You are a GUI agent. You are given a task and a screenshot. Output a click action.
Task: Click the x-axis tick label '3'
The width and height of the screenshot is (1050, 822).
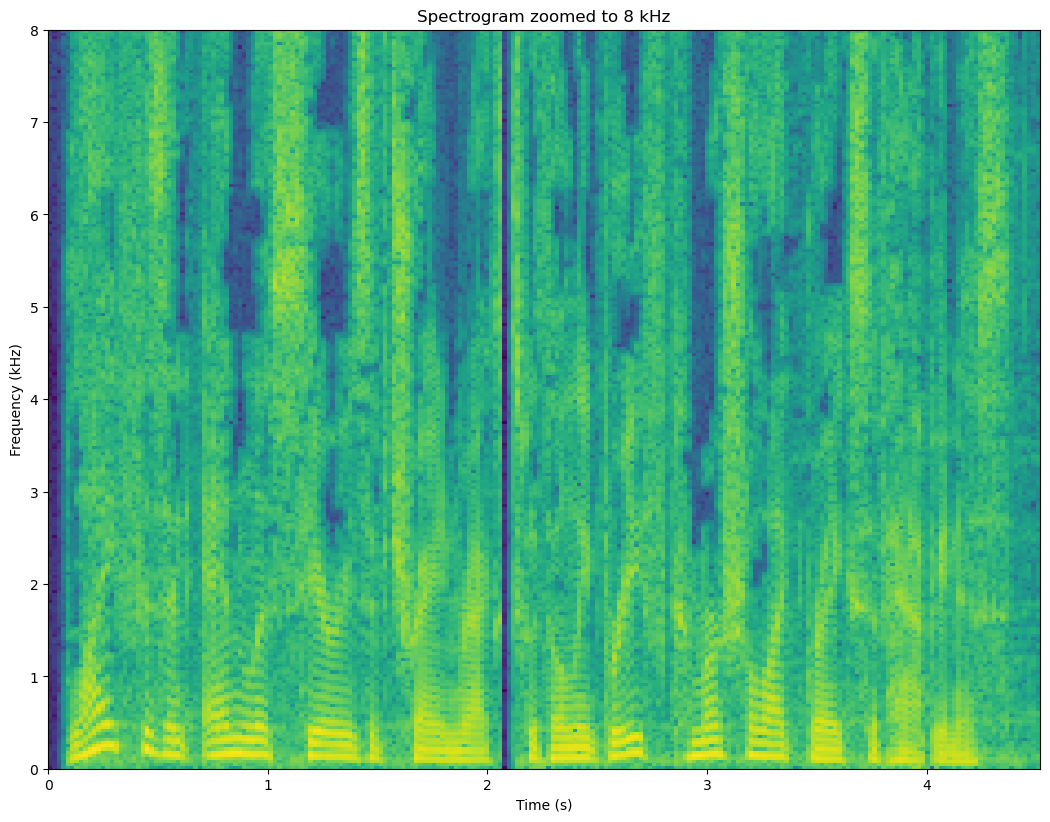707,785
